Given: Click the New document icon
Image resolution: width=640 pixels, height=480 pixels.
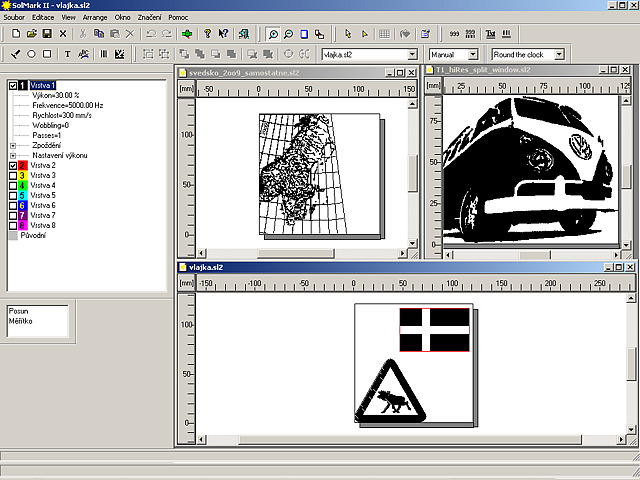Looking at the screenshot, I should click(16, 33).
